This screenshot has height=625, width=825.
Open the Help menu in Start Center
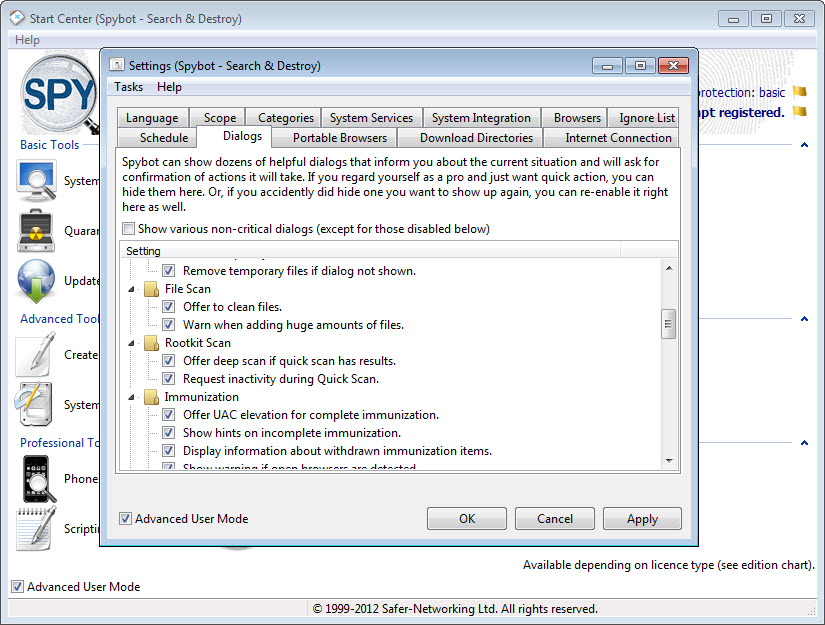27,40
